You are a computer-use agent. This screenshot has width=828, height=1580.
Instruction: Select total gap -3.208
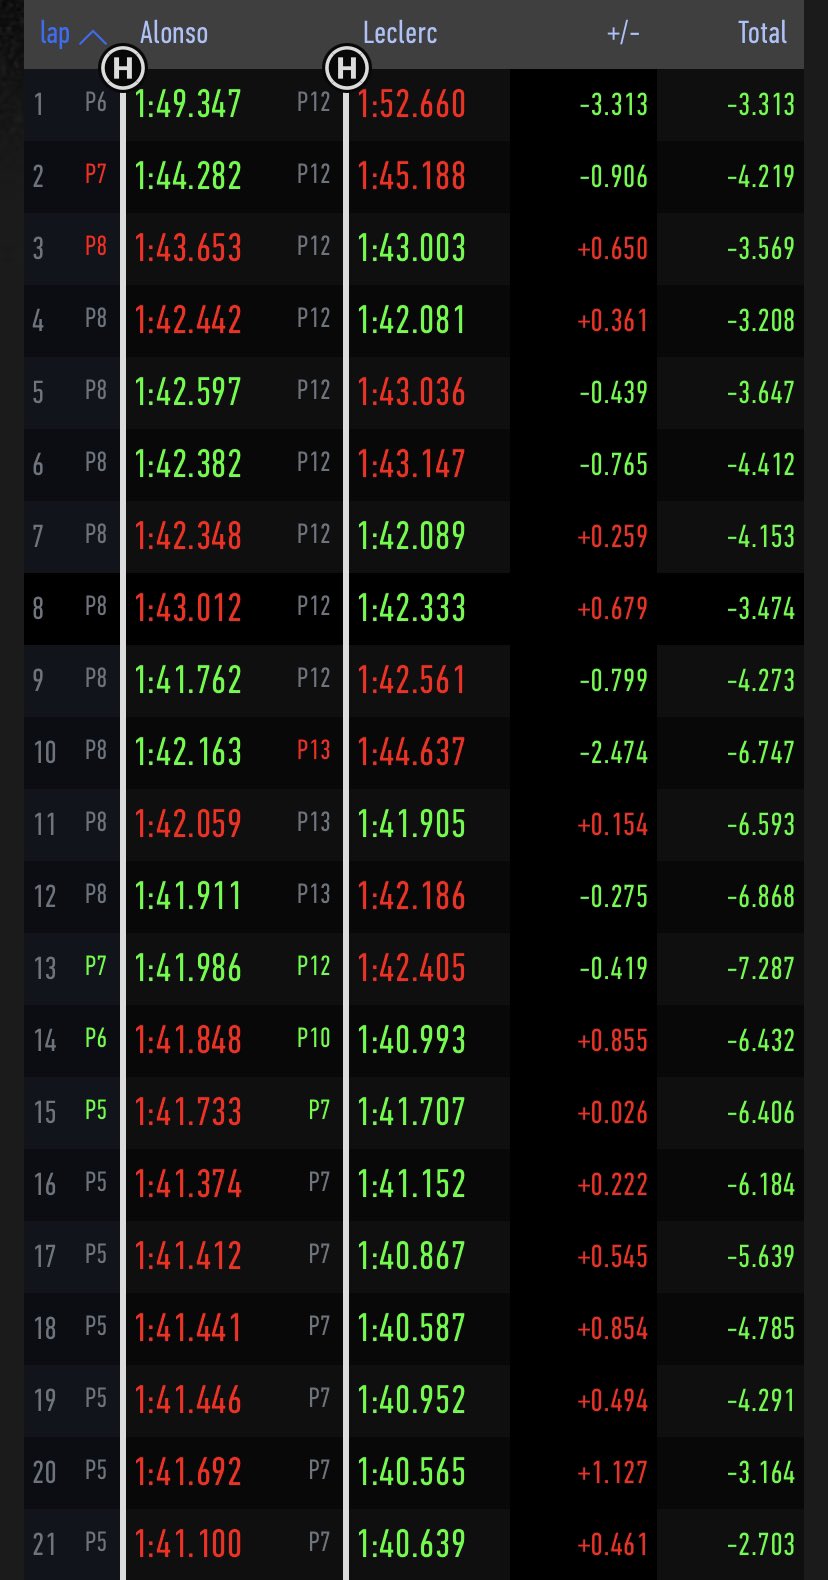point(761,321)
